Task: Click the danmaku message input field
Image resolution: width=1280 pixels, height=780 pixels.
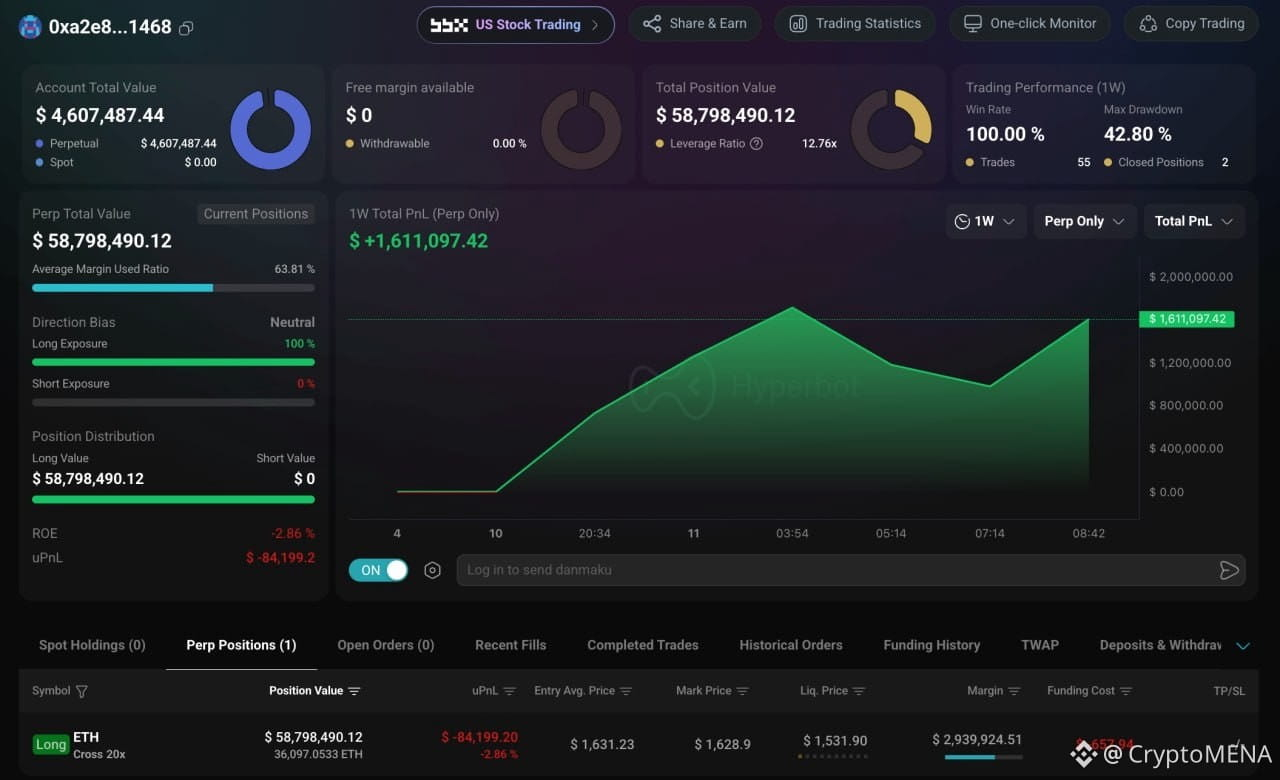Action: click(835, 570)
